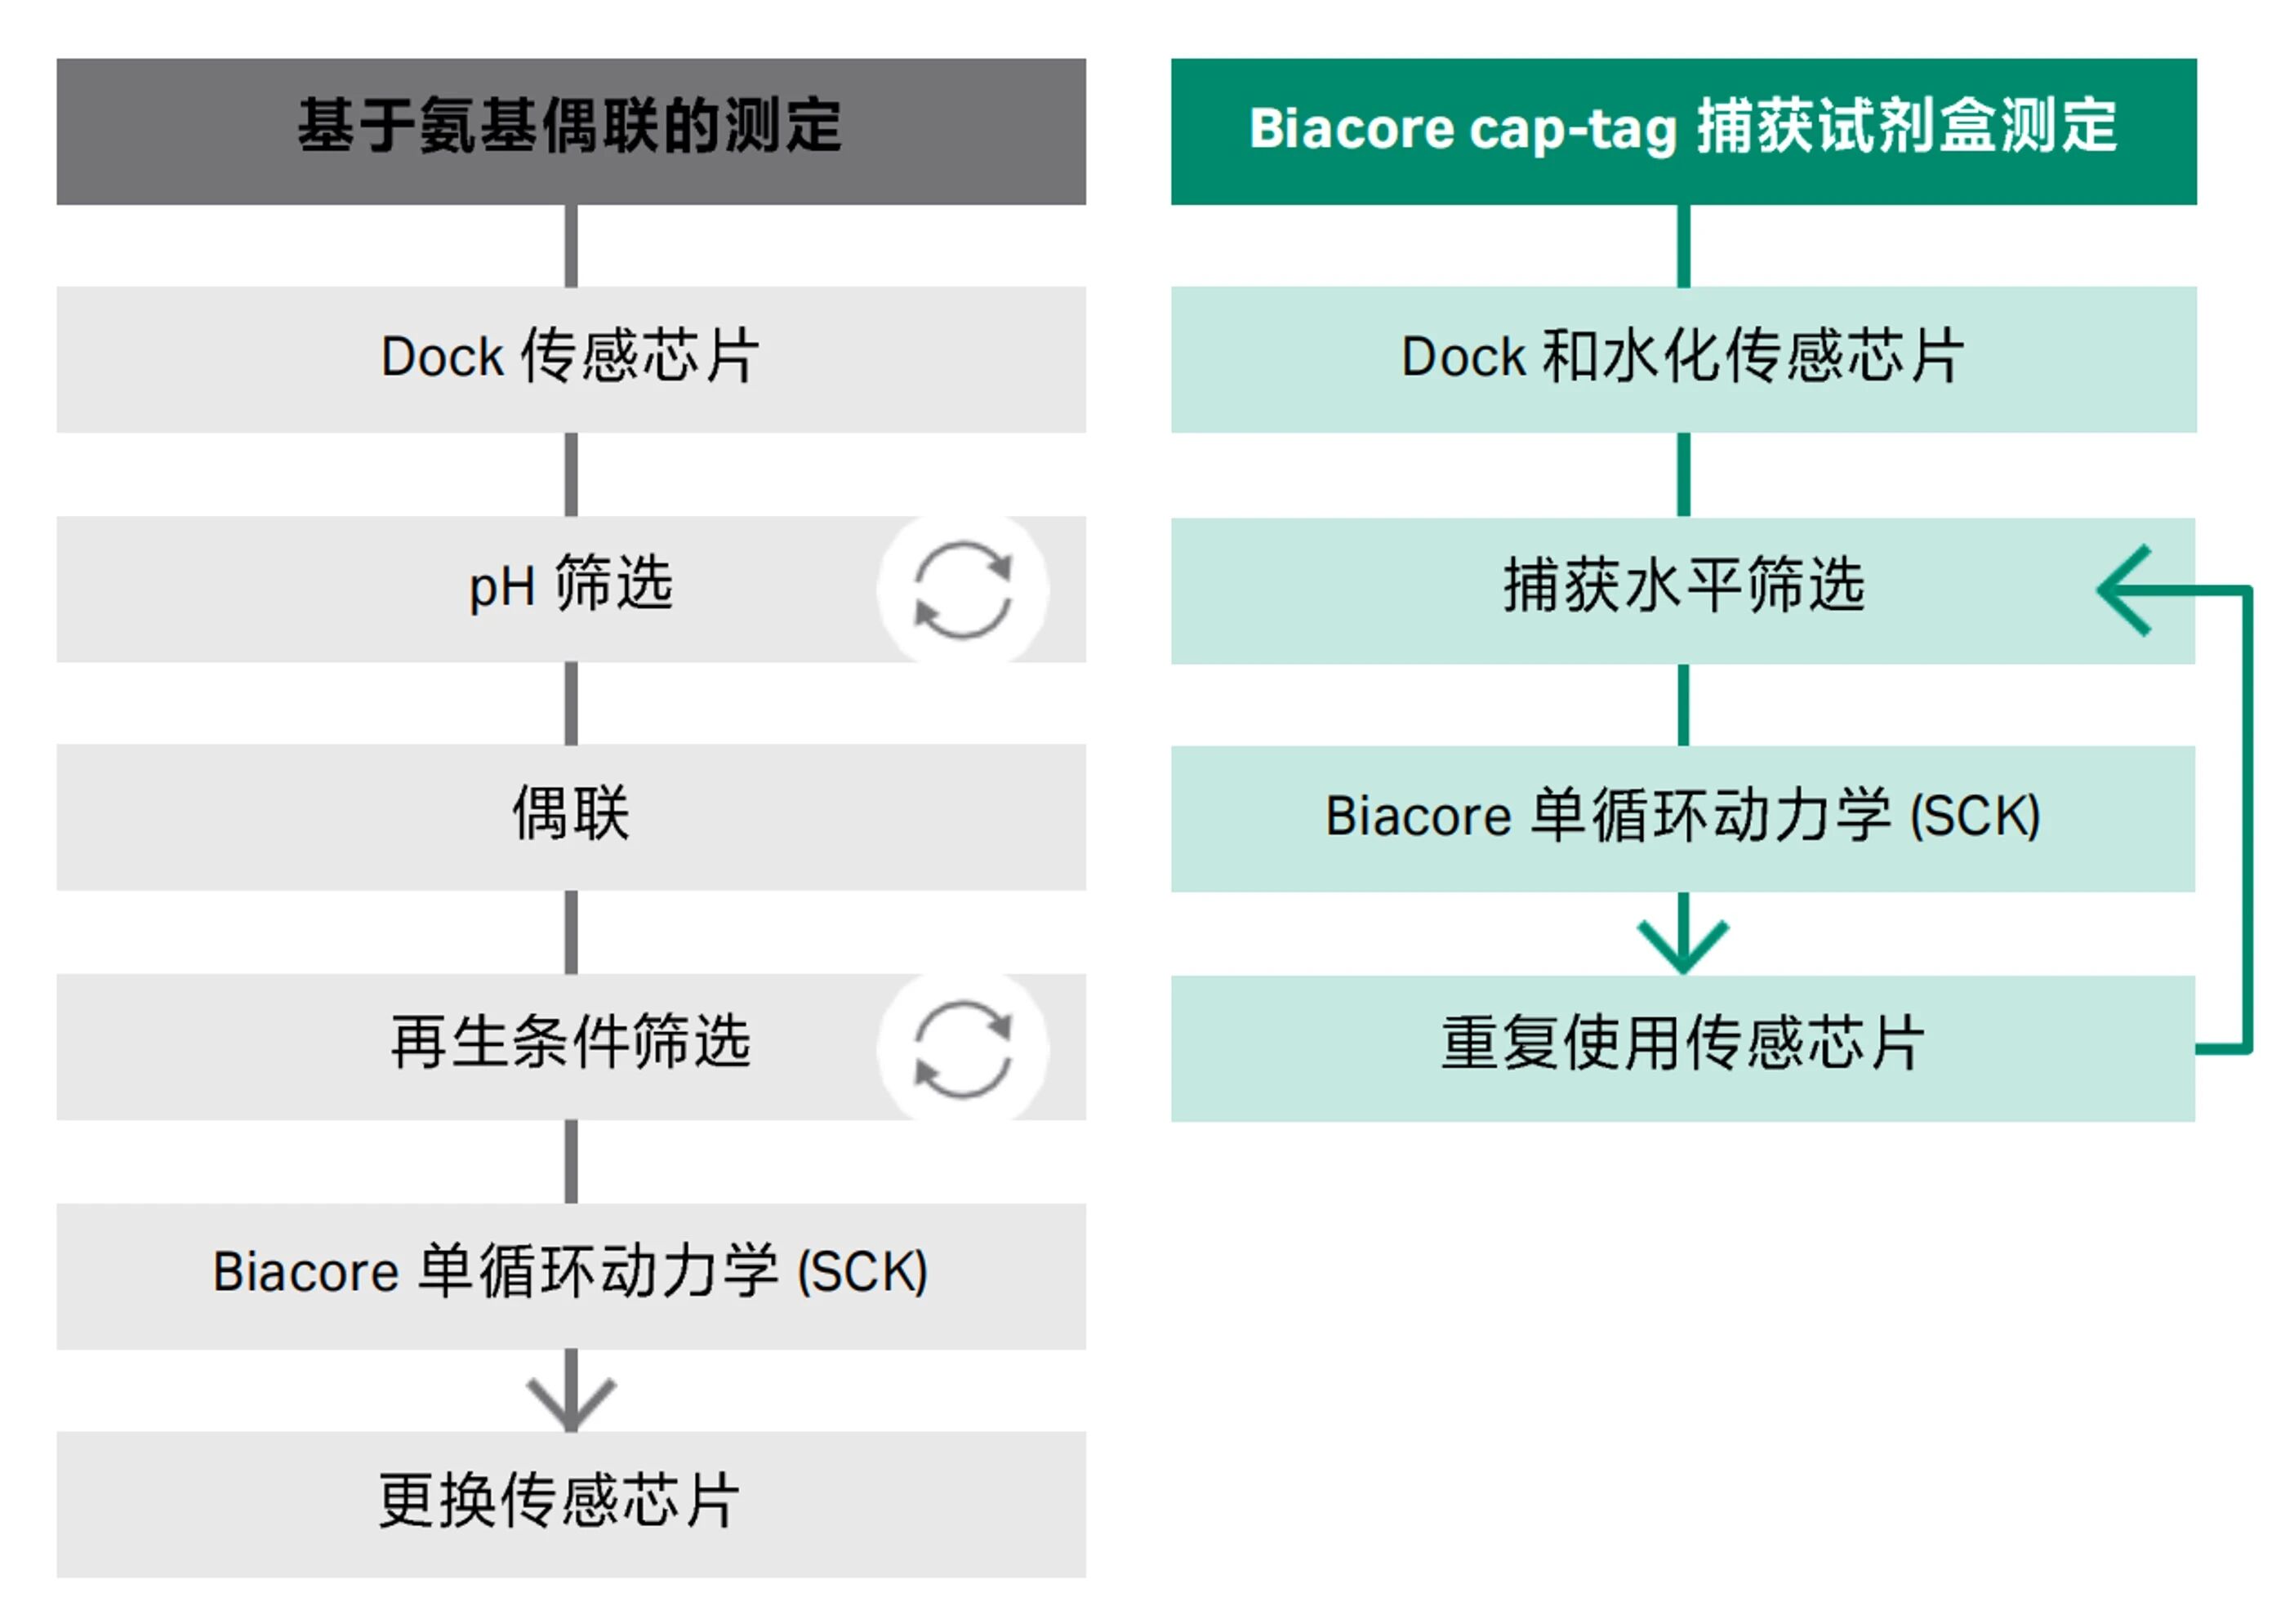2294x1624 pixels.
Task: Click the green left arrow in 捕获水平筛选
Action: point(2126,590)
